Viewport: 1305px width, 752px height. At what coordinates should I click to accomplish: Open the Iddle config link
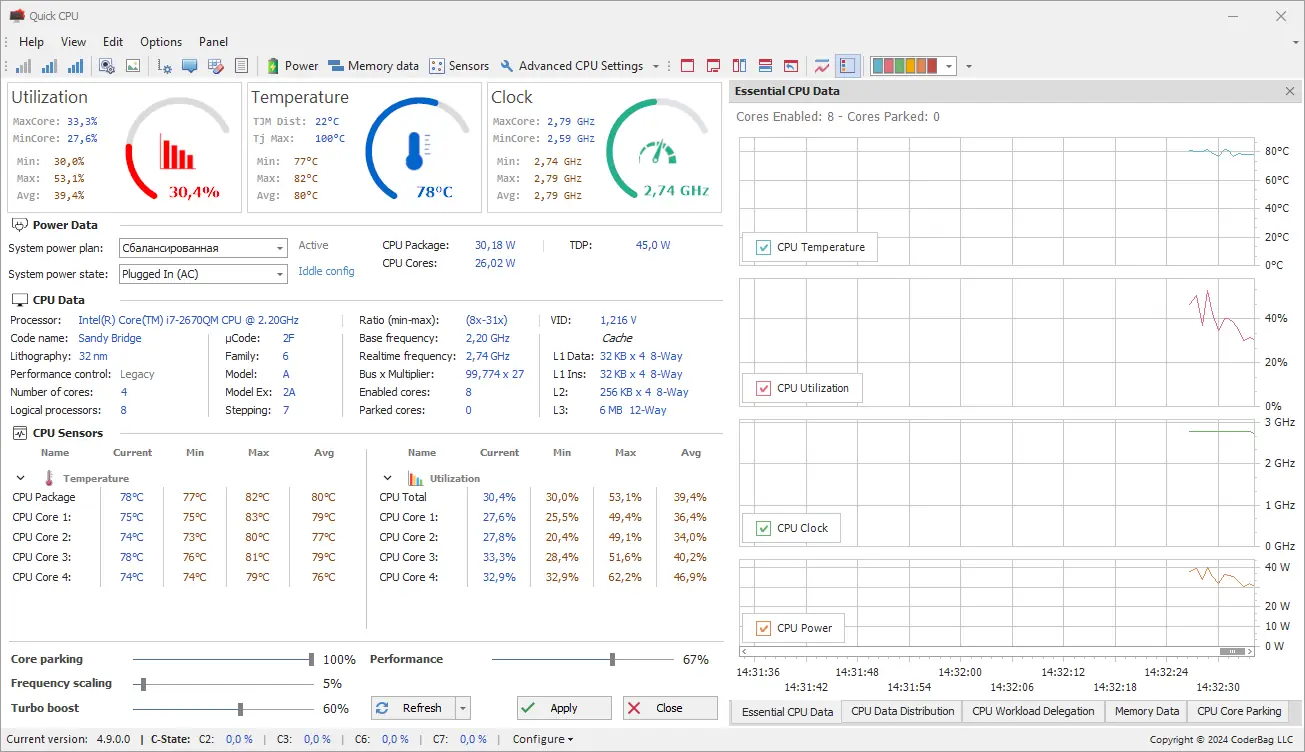point(326,271)
